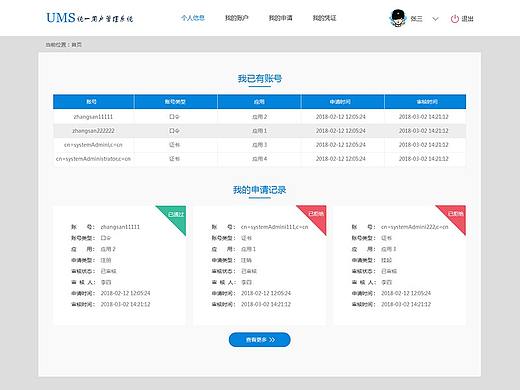Click the 应用 column header
Viewport: 520px width, 390px height.
(259, 102)
